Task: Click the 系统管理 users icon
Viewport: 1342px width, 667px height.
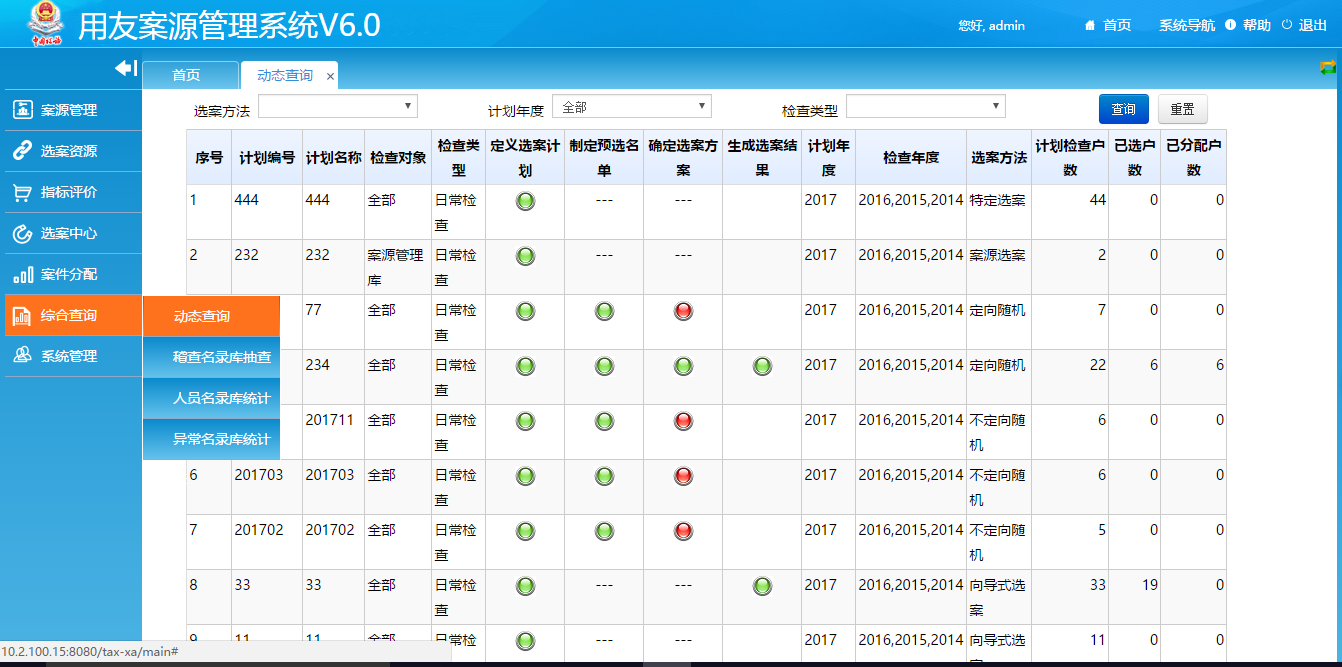Action: tap(22, 356)
